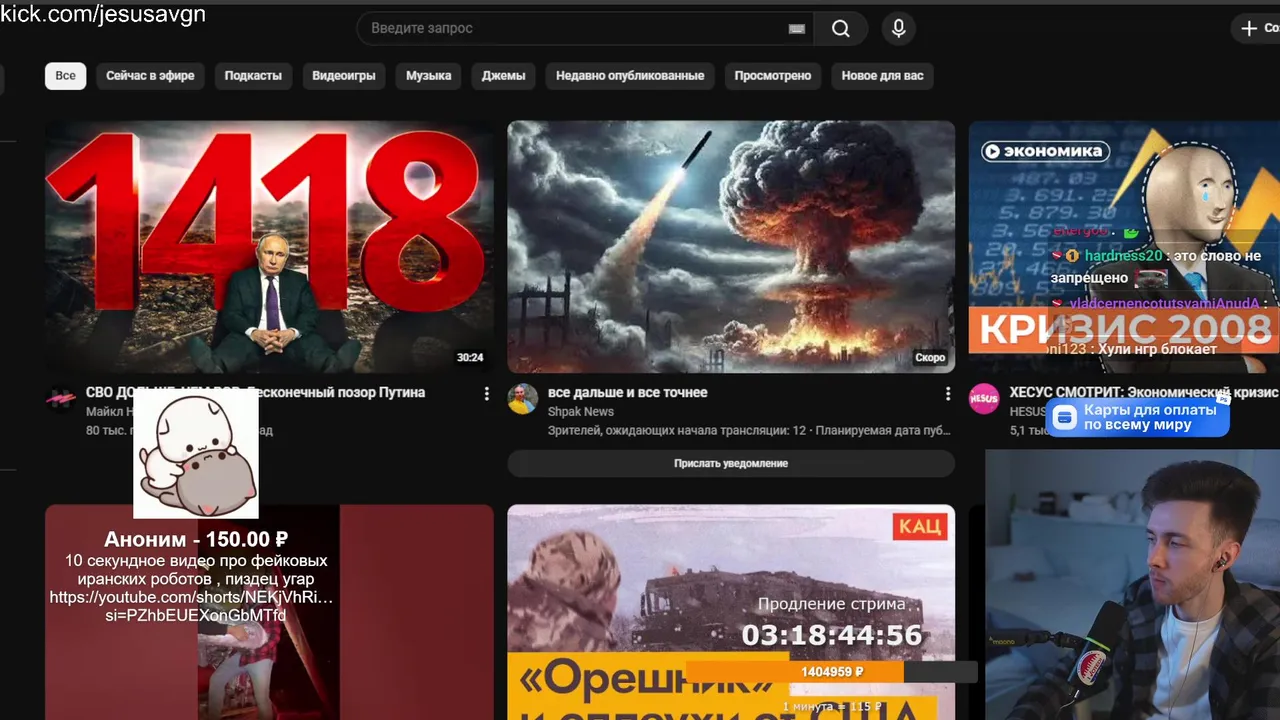Select the 'Просмотрено' filter chip

772,76
